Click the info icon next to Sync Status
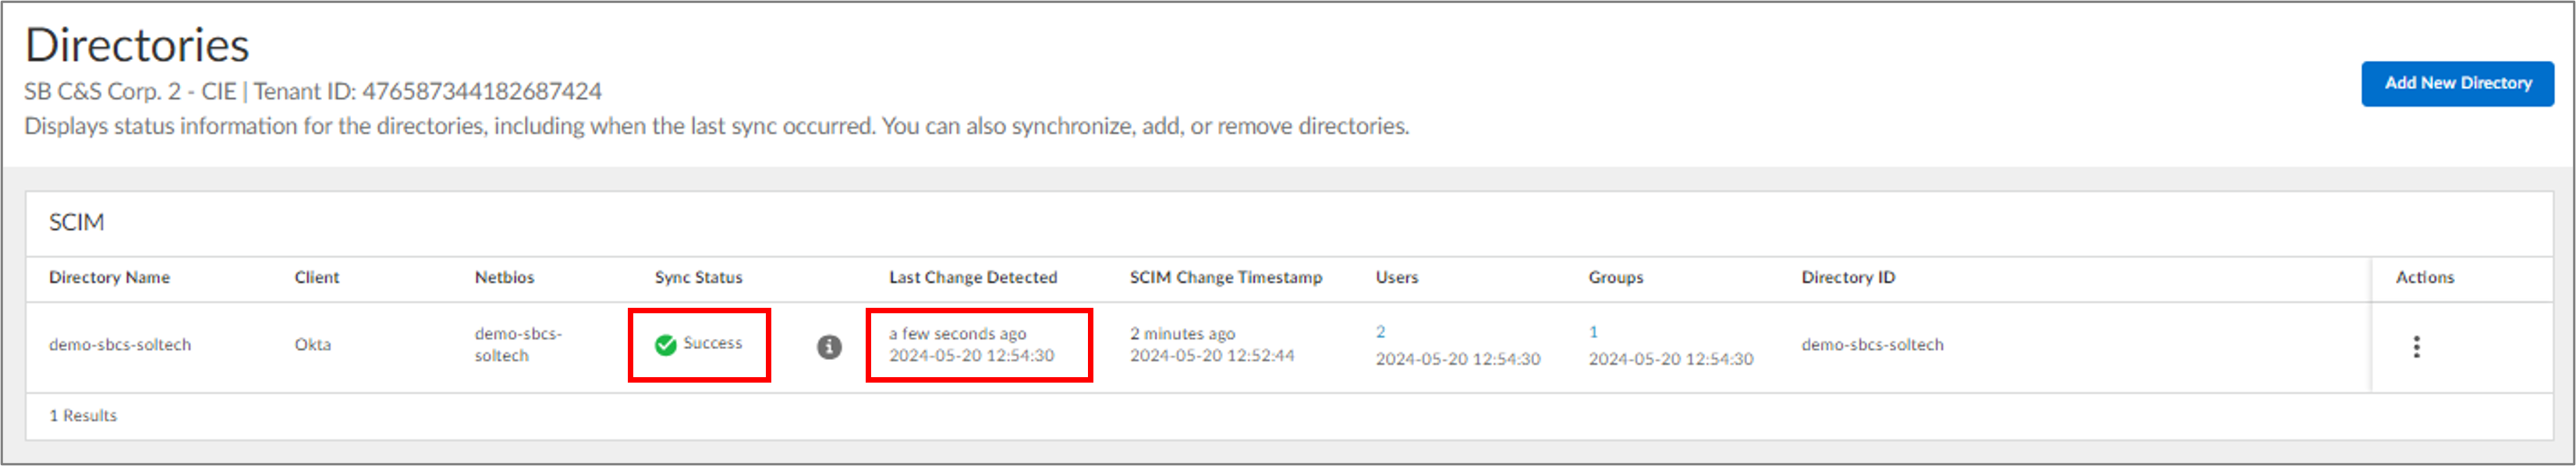This screenshot has width=2576, height=466. (x=829, y=347)
